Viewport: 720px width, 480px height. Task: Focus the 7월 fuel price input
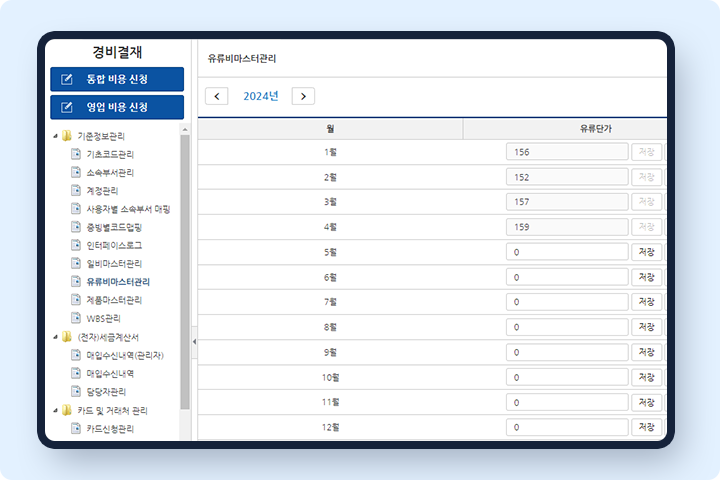(x=567, y=302)
